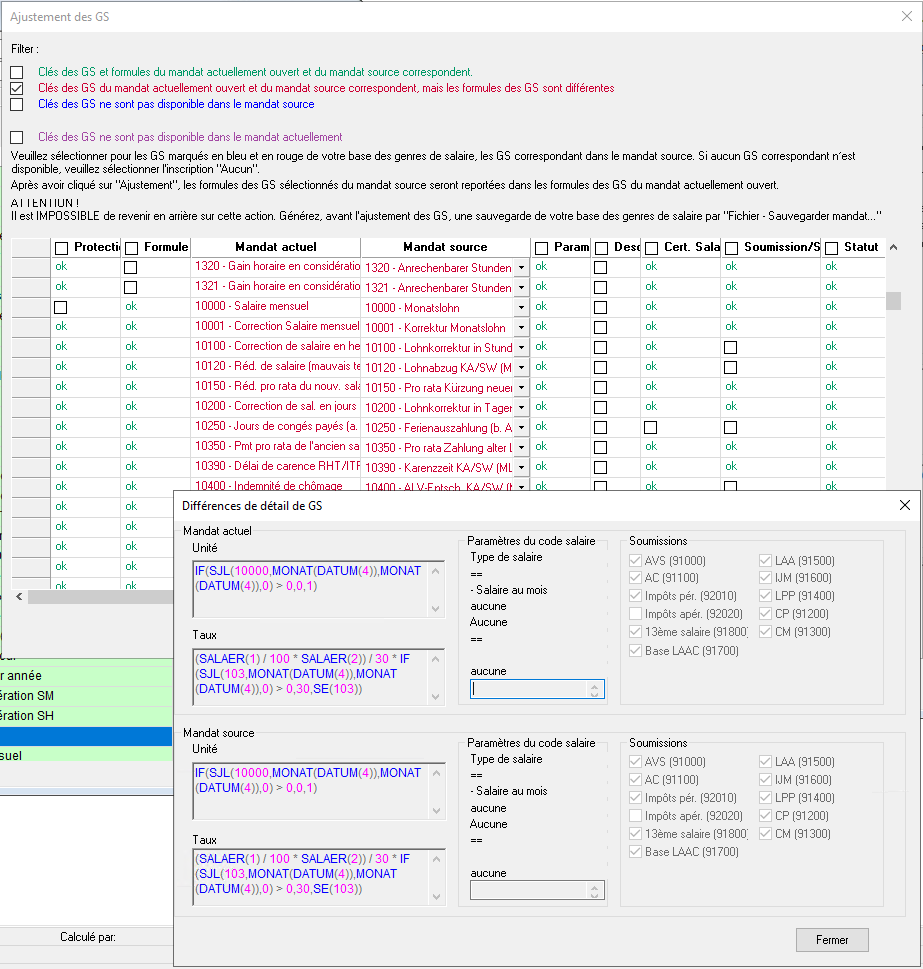Select the 'ération SH' row in background window
This screenshot has height=969, width=923.
pos(86,716)
